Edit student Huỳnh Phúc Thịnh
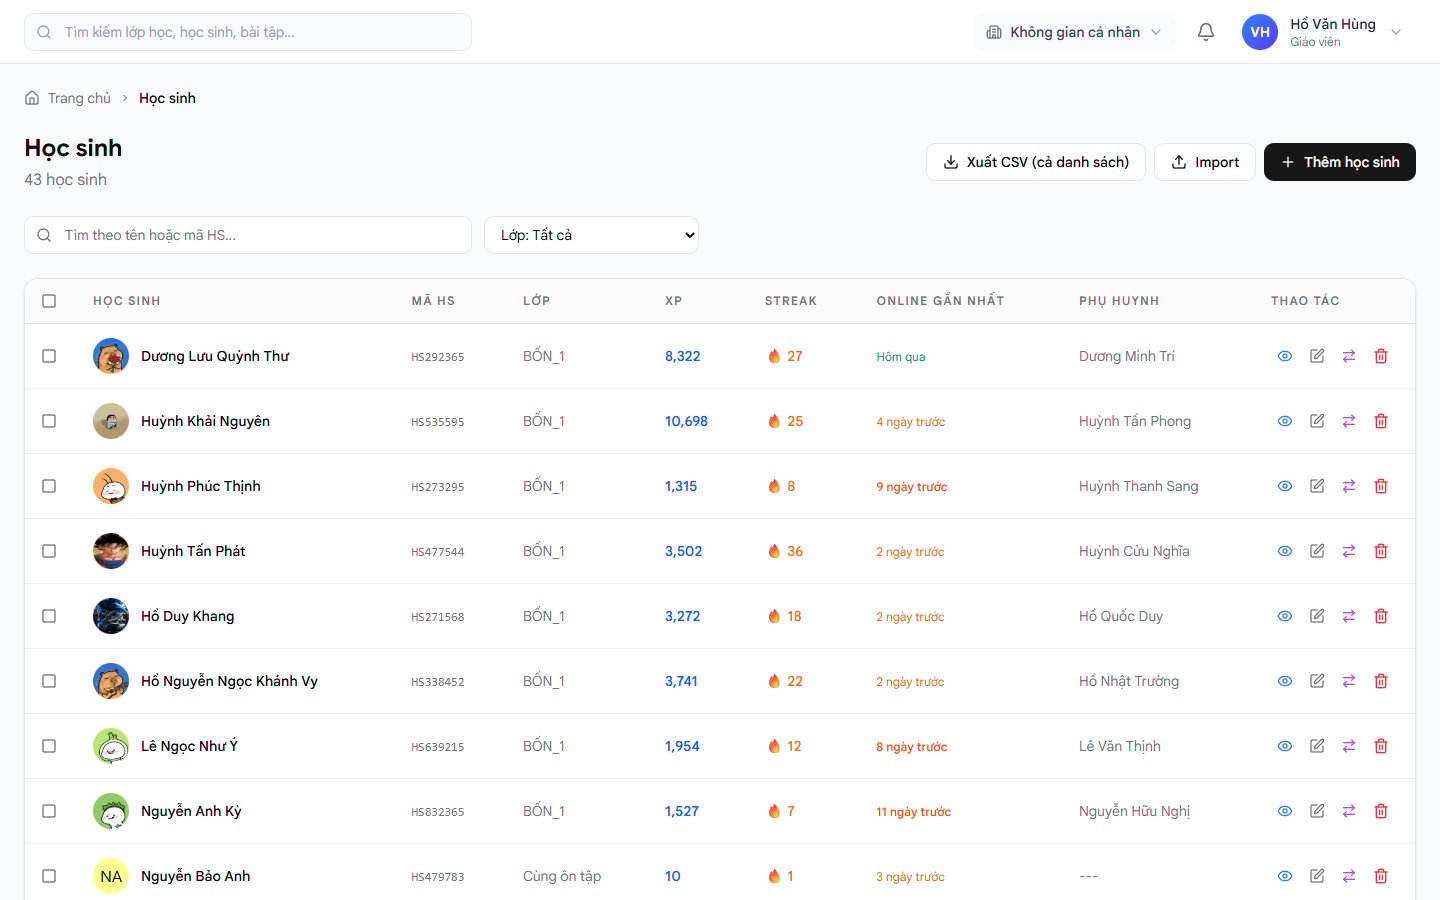Image resolution: width=1440 pixels, height=900 pixels. coord(1317,486)
